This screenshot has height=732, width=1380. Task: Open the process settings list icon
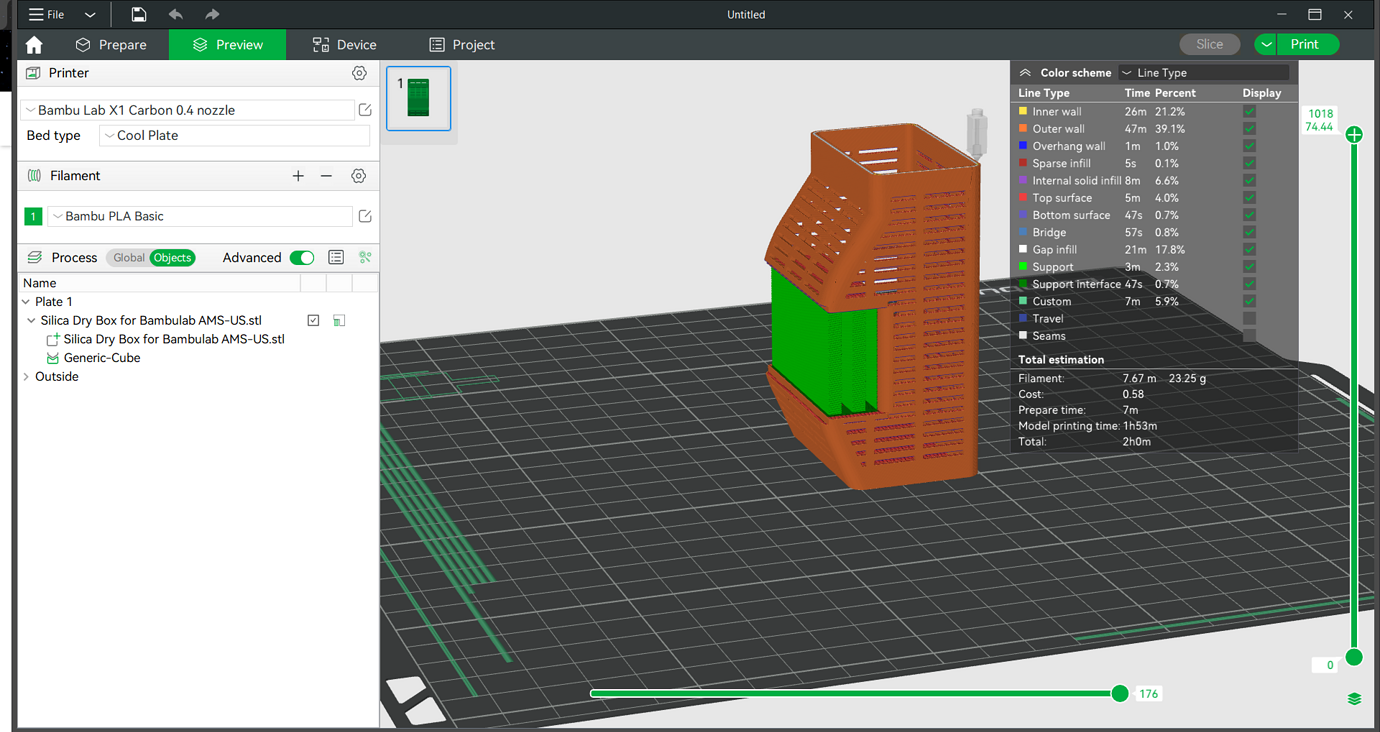tap(336, 257)
